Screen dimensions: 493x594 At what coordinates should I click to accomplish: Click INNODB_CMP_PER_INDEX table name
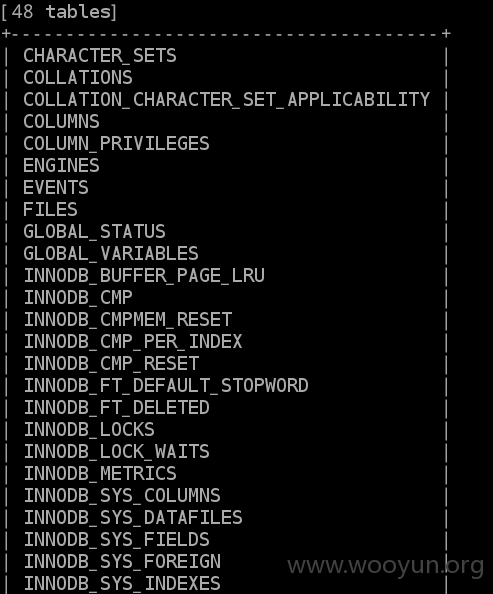pos(133,341)
